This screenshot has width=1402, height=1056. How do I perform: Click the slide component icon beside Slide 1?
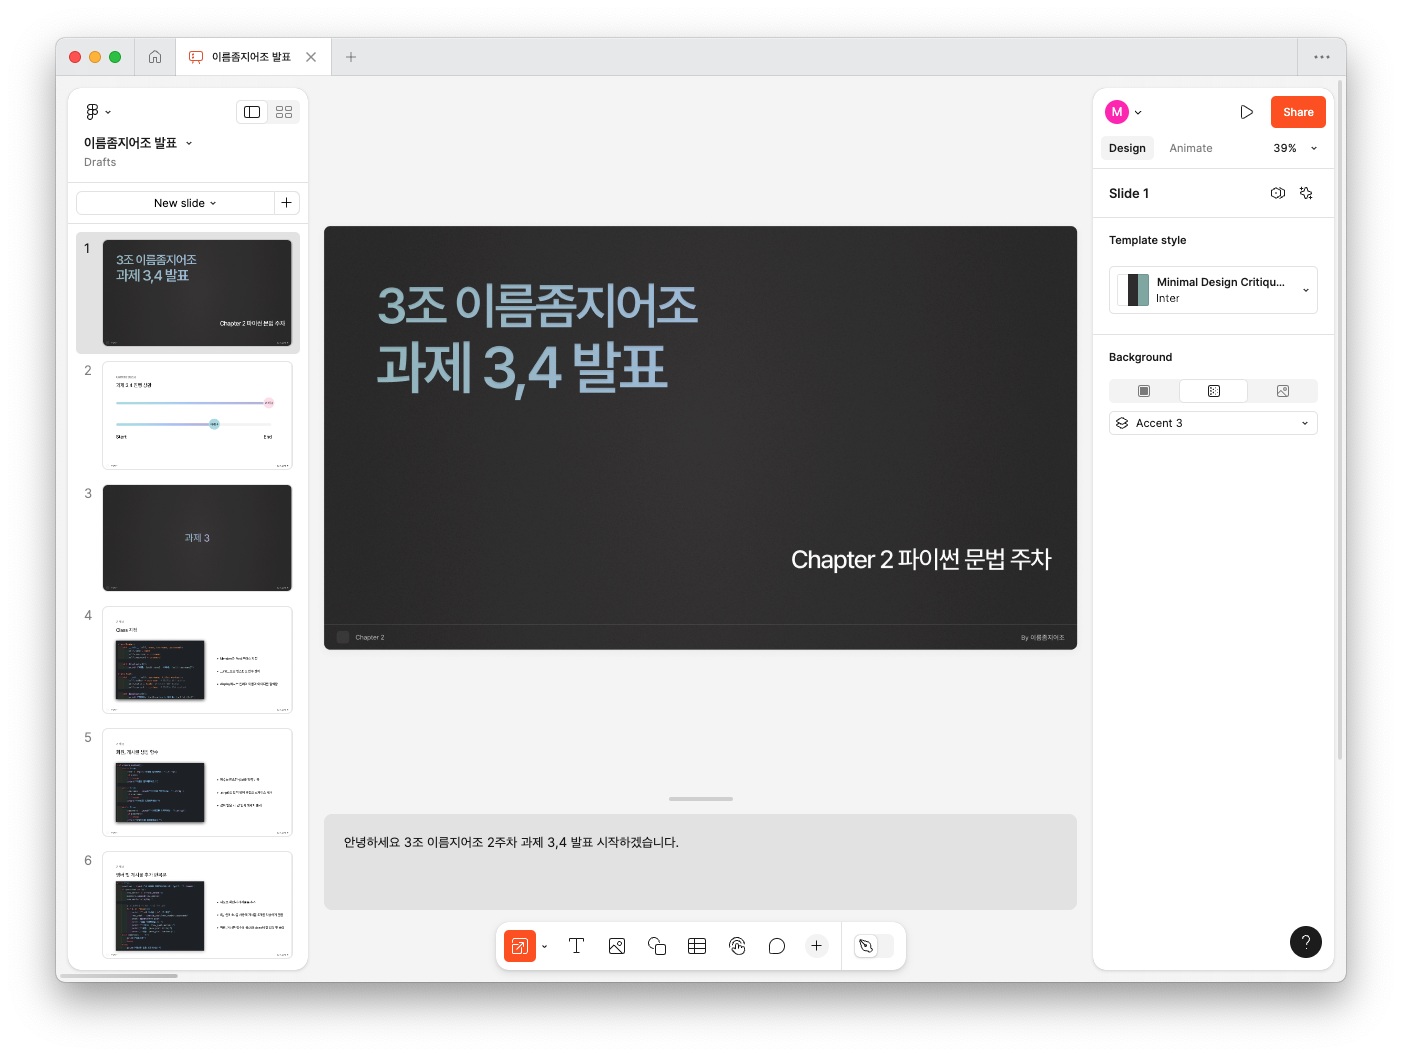pyautogui.click(x=1278, y=193)
